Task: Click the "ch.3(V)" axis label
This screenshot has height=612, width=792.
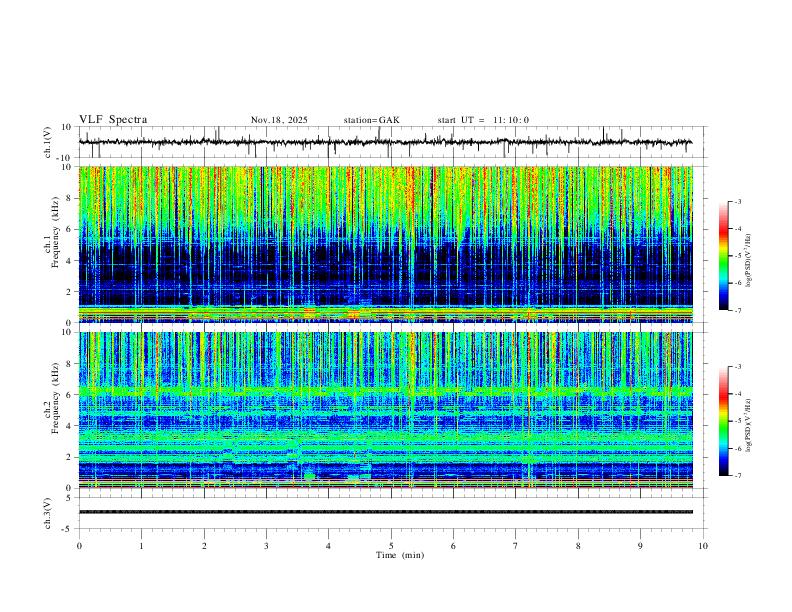Action: point(48,513)
